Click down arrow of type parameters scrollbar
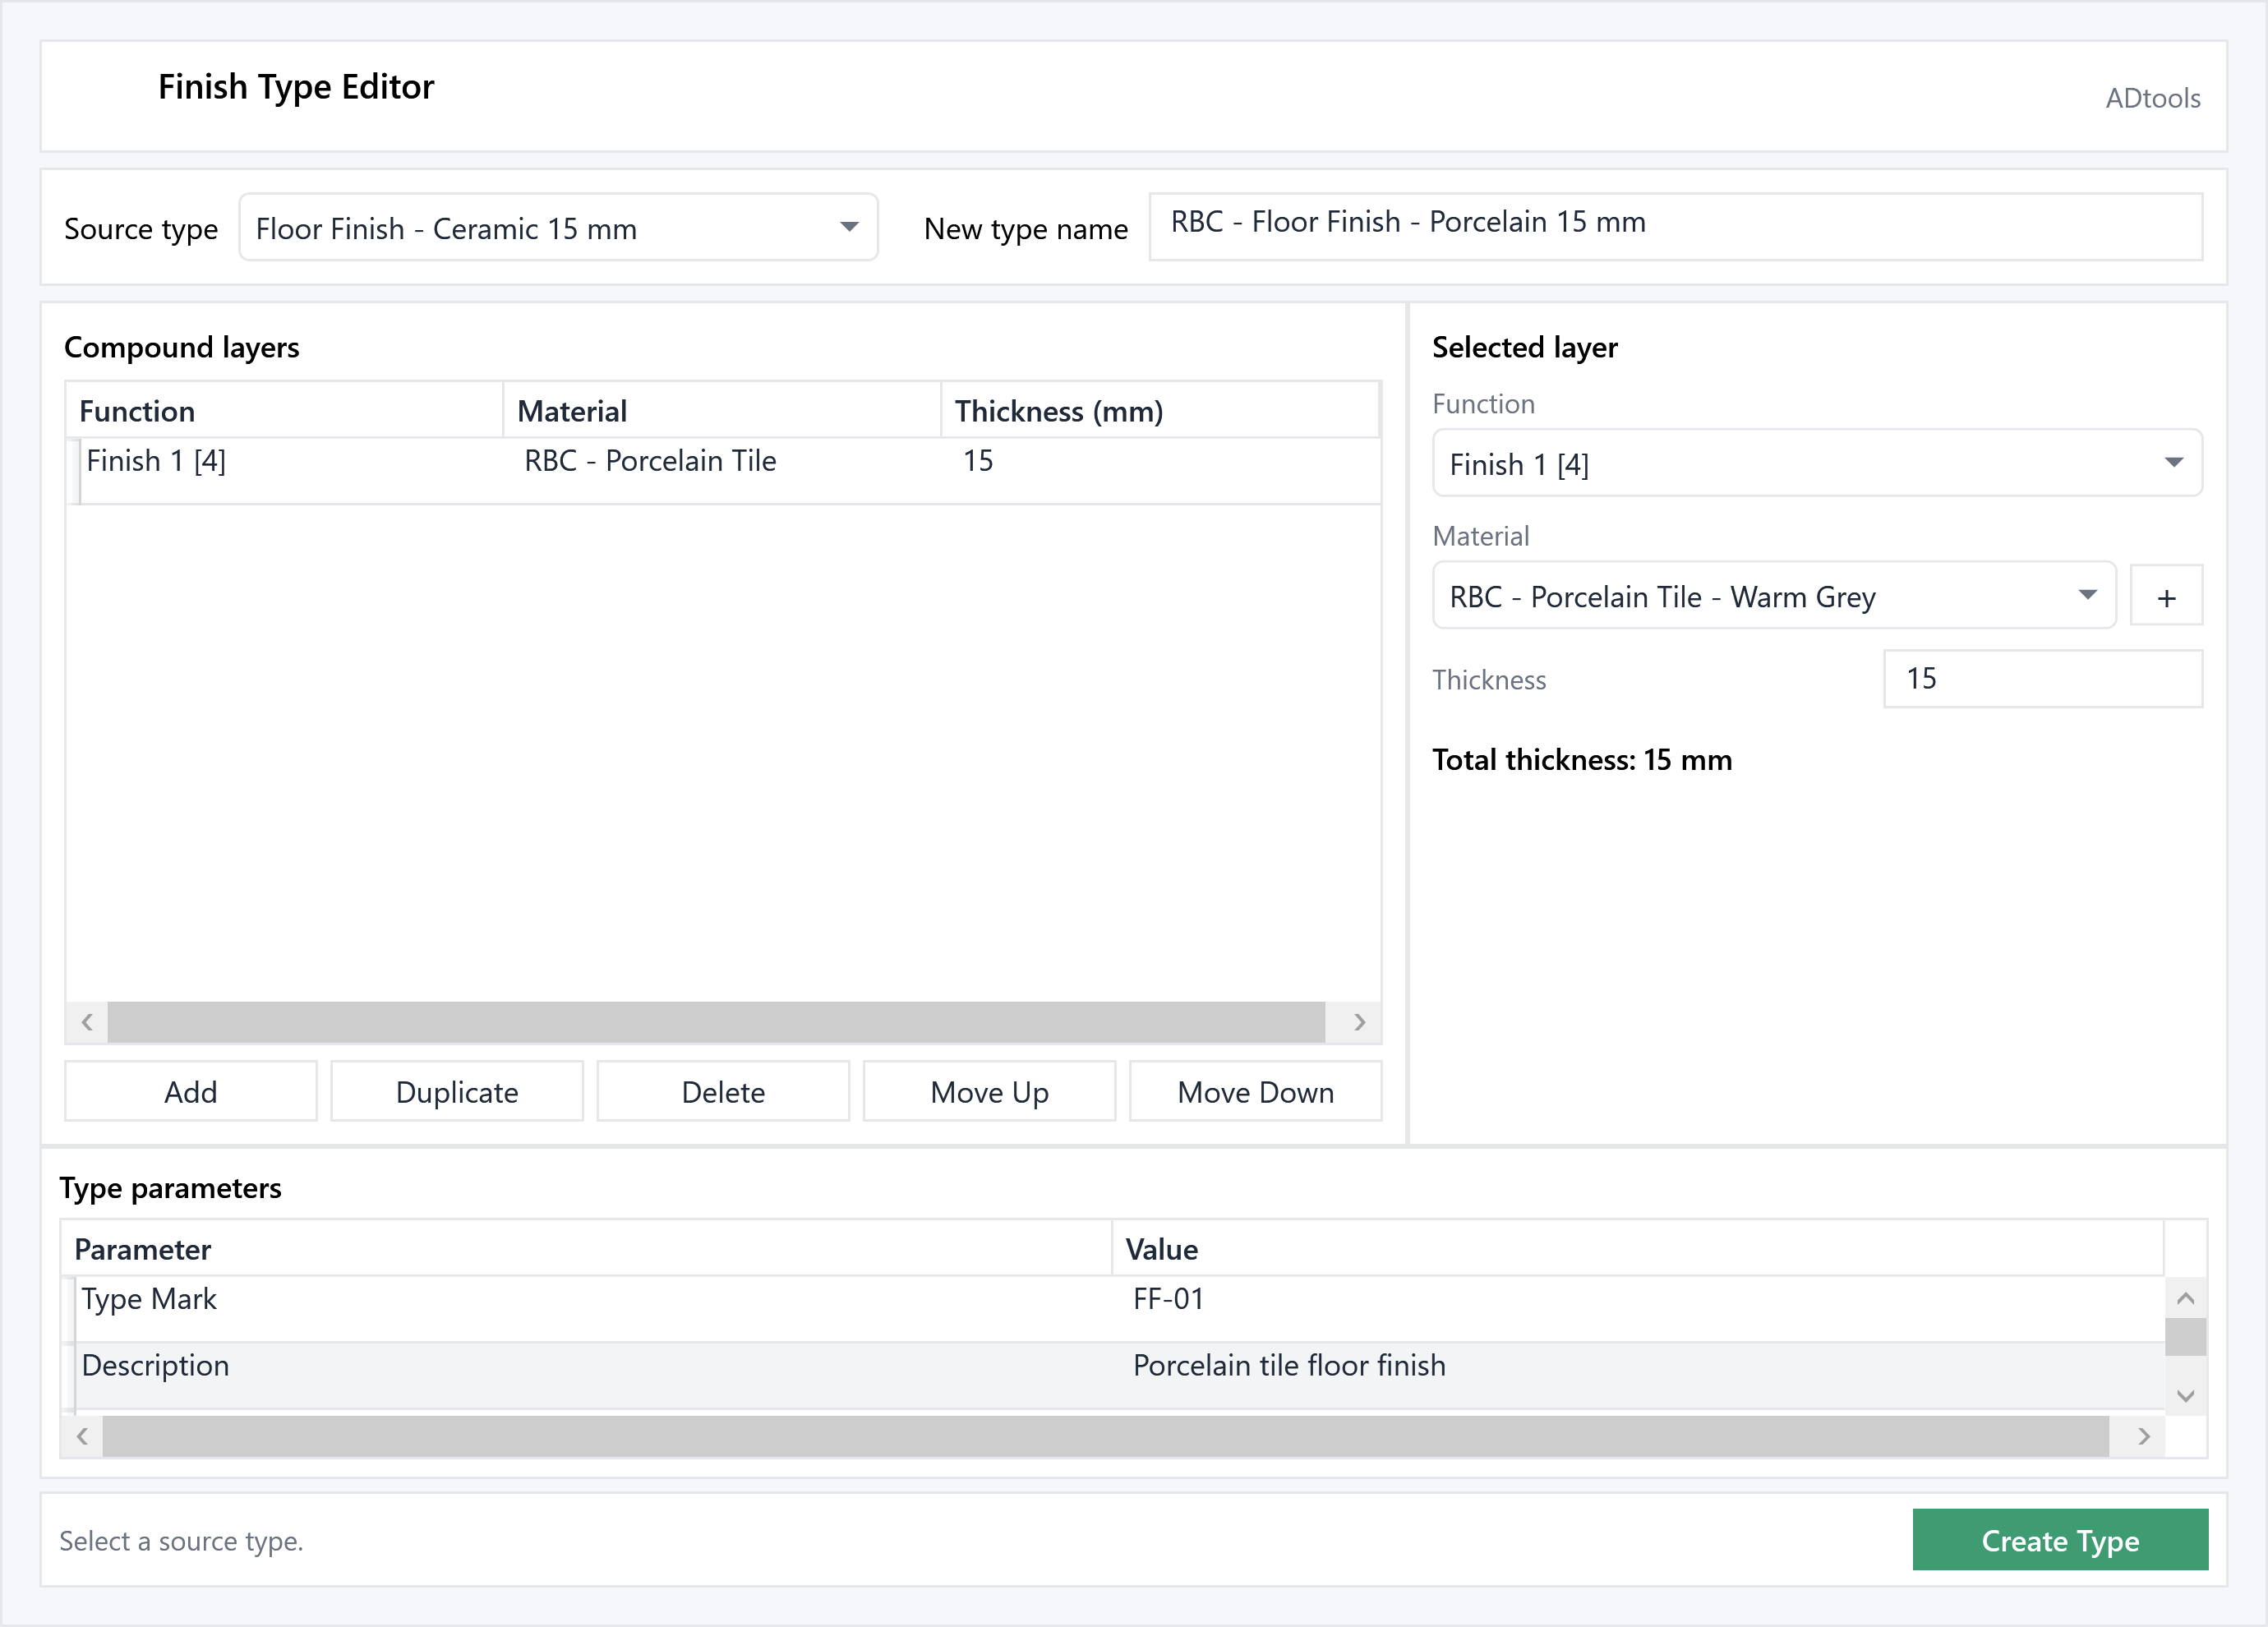 pyautogui.click(x=2185, y=1395)
